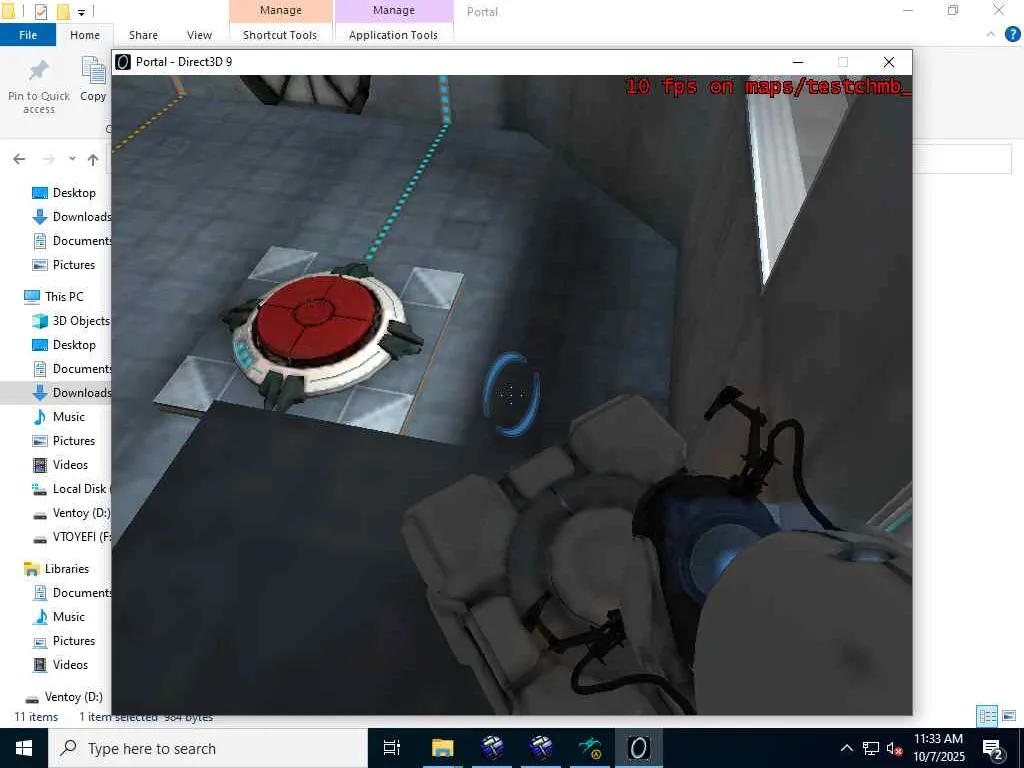Open the Windows Start menu
This screenshot has height=768, width=1024.
[24, 748]
